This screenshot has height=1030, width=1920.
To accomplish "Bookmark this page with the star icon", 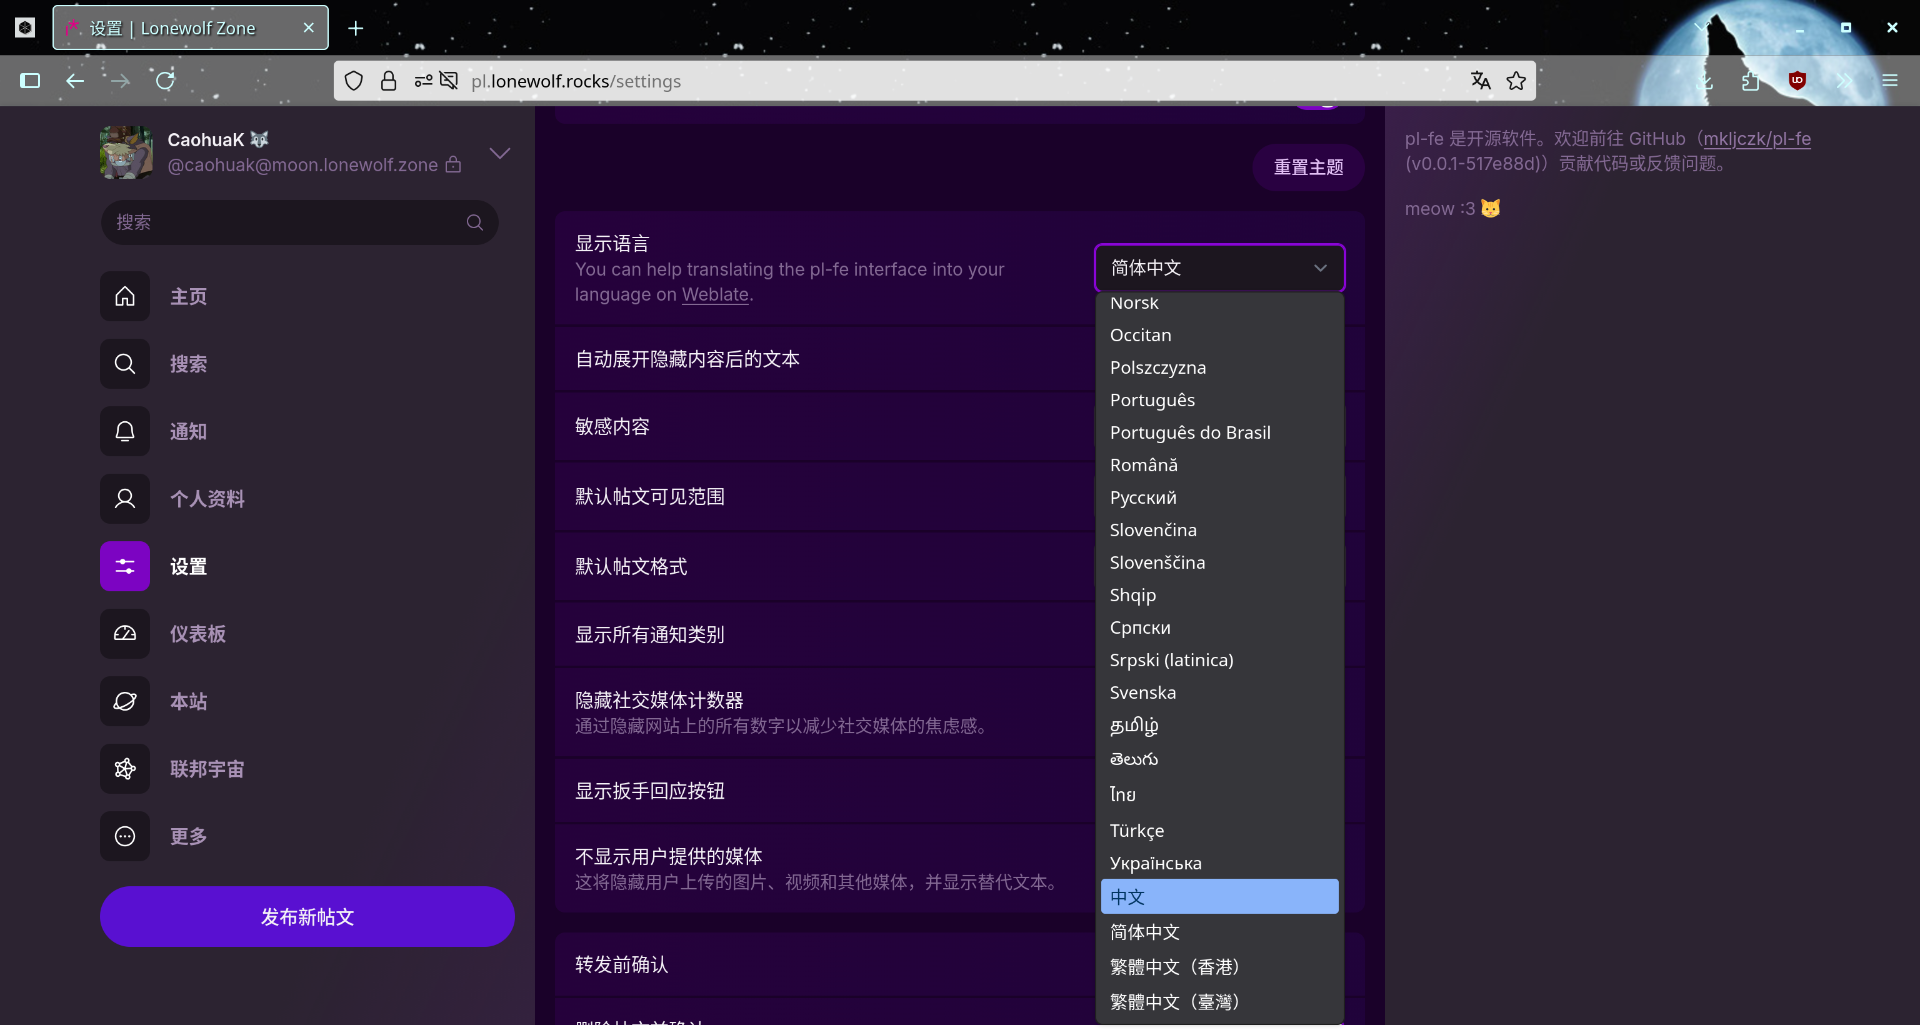I will coord(1516,81).
